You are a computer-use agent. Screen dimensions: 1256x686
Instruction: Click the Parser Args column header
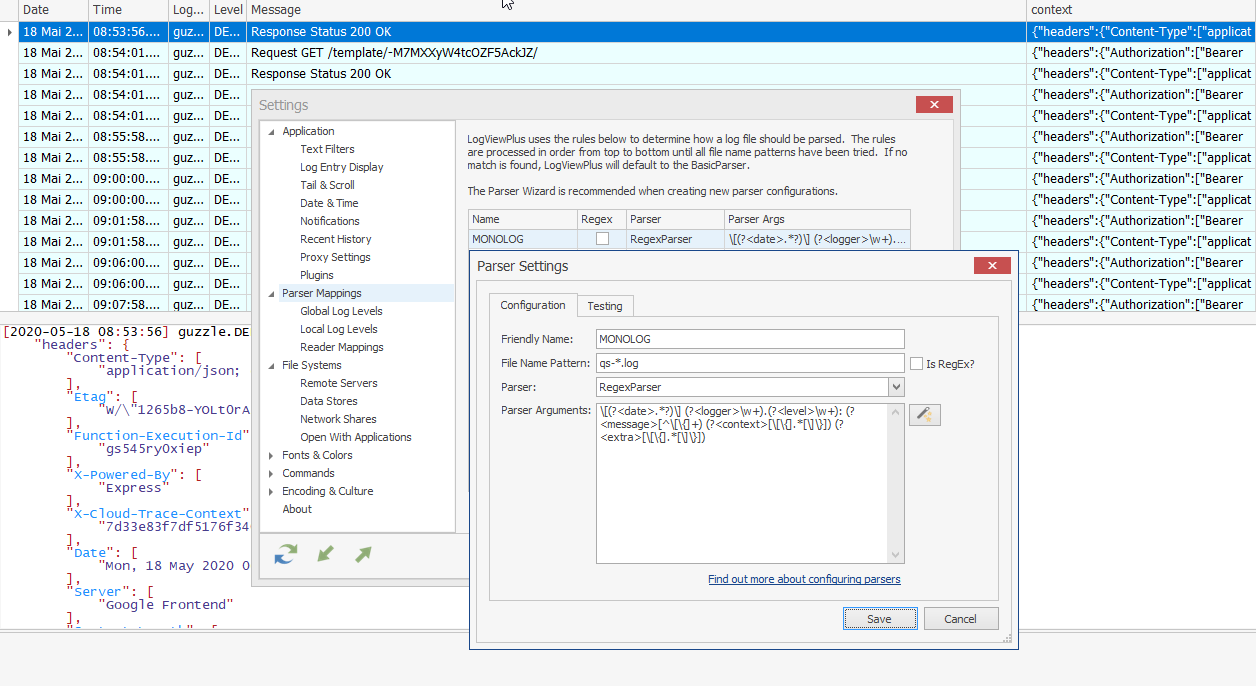[817, 219]
